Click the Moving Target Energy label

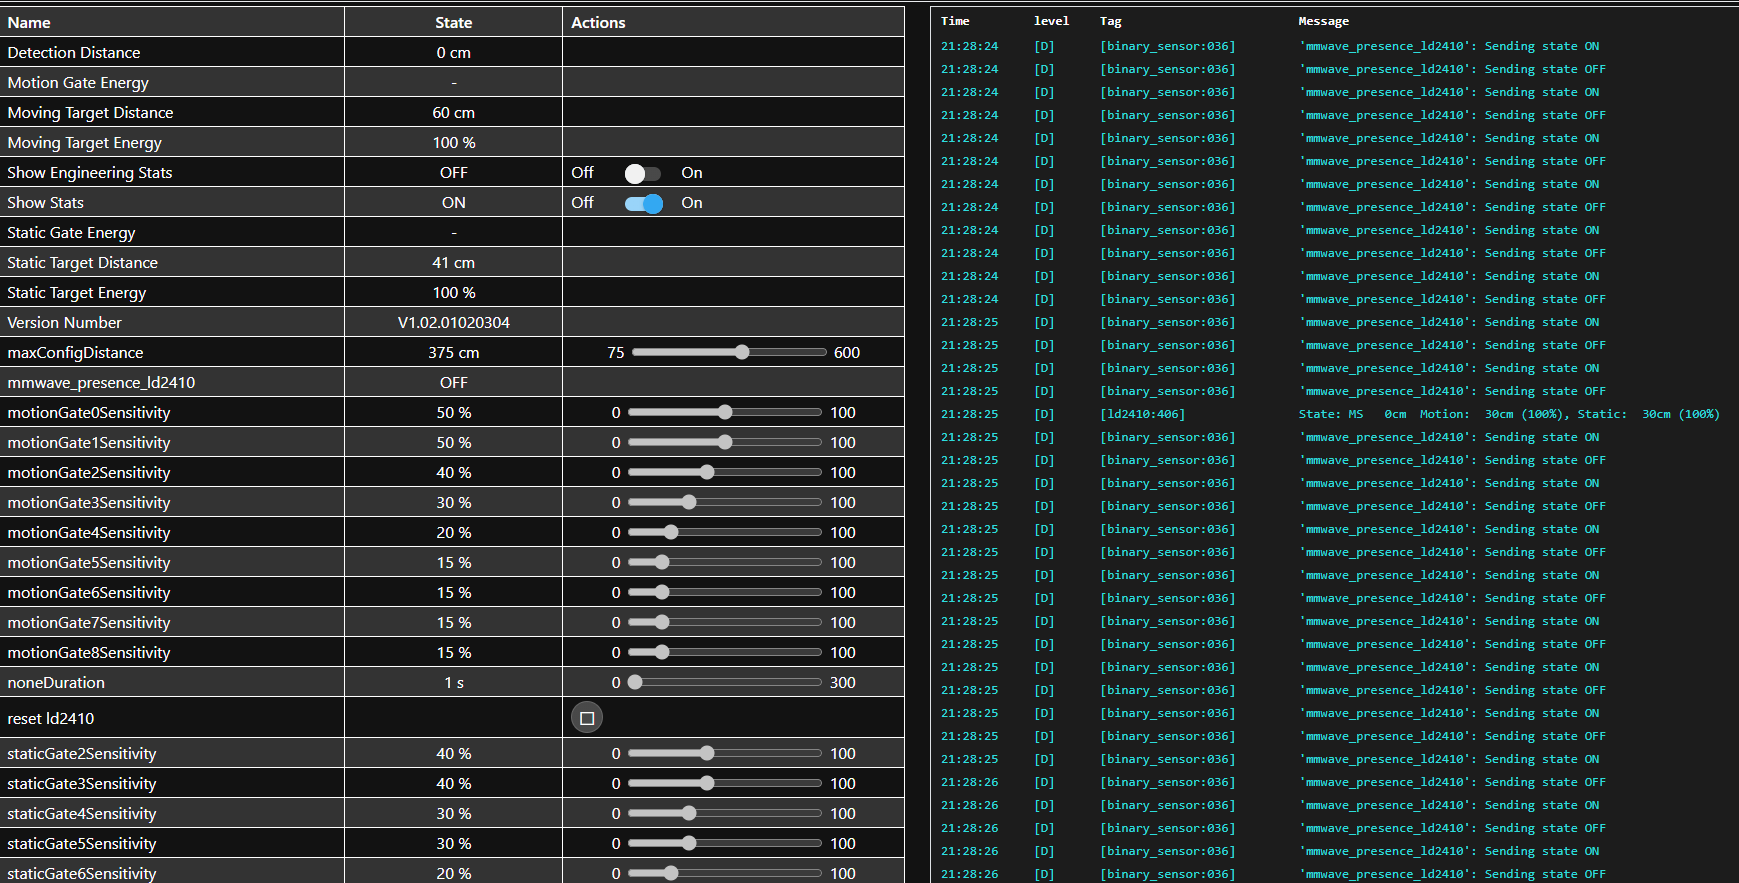(x=84, y=142)
